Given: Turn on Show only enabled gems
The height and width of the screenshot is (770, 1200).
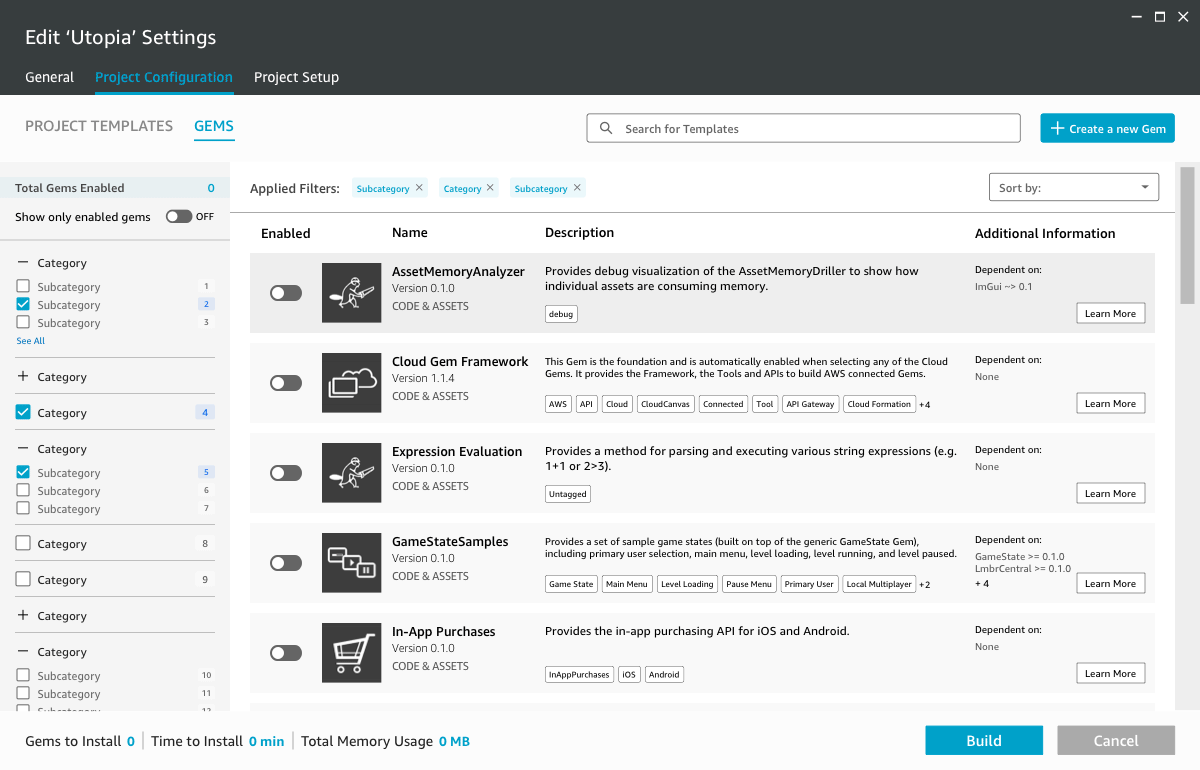Looking at the screenshot, I should click(179, 217).
